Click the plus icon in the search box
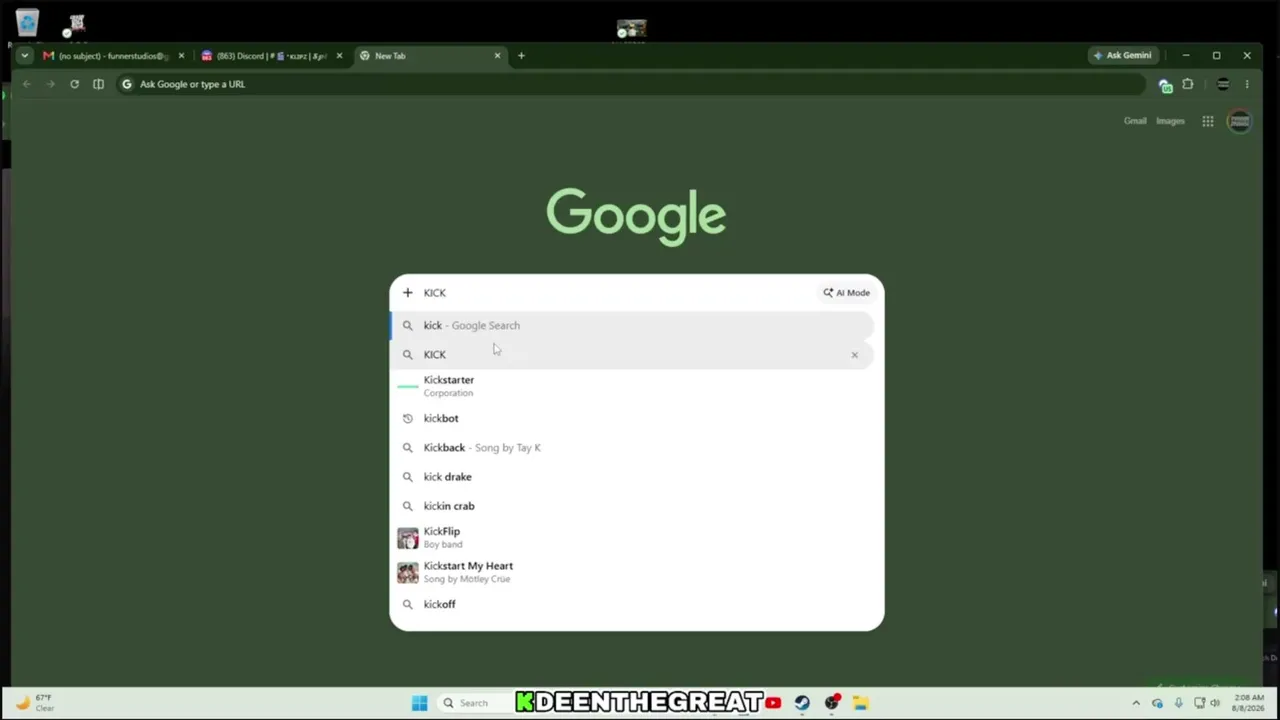The width and height of the screenshot is (1280, 720). pos(407,293)
